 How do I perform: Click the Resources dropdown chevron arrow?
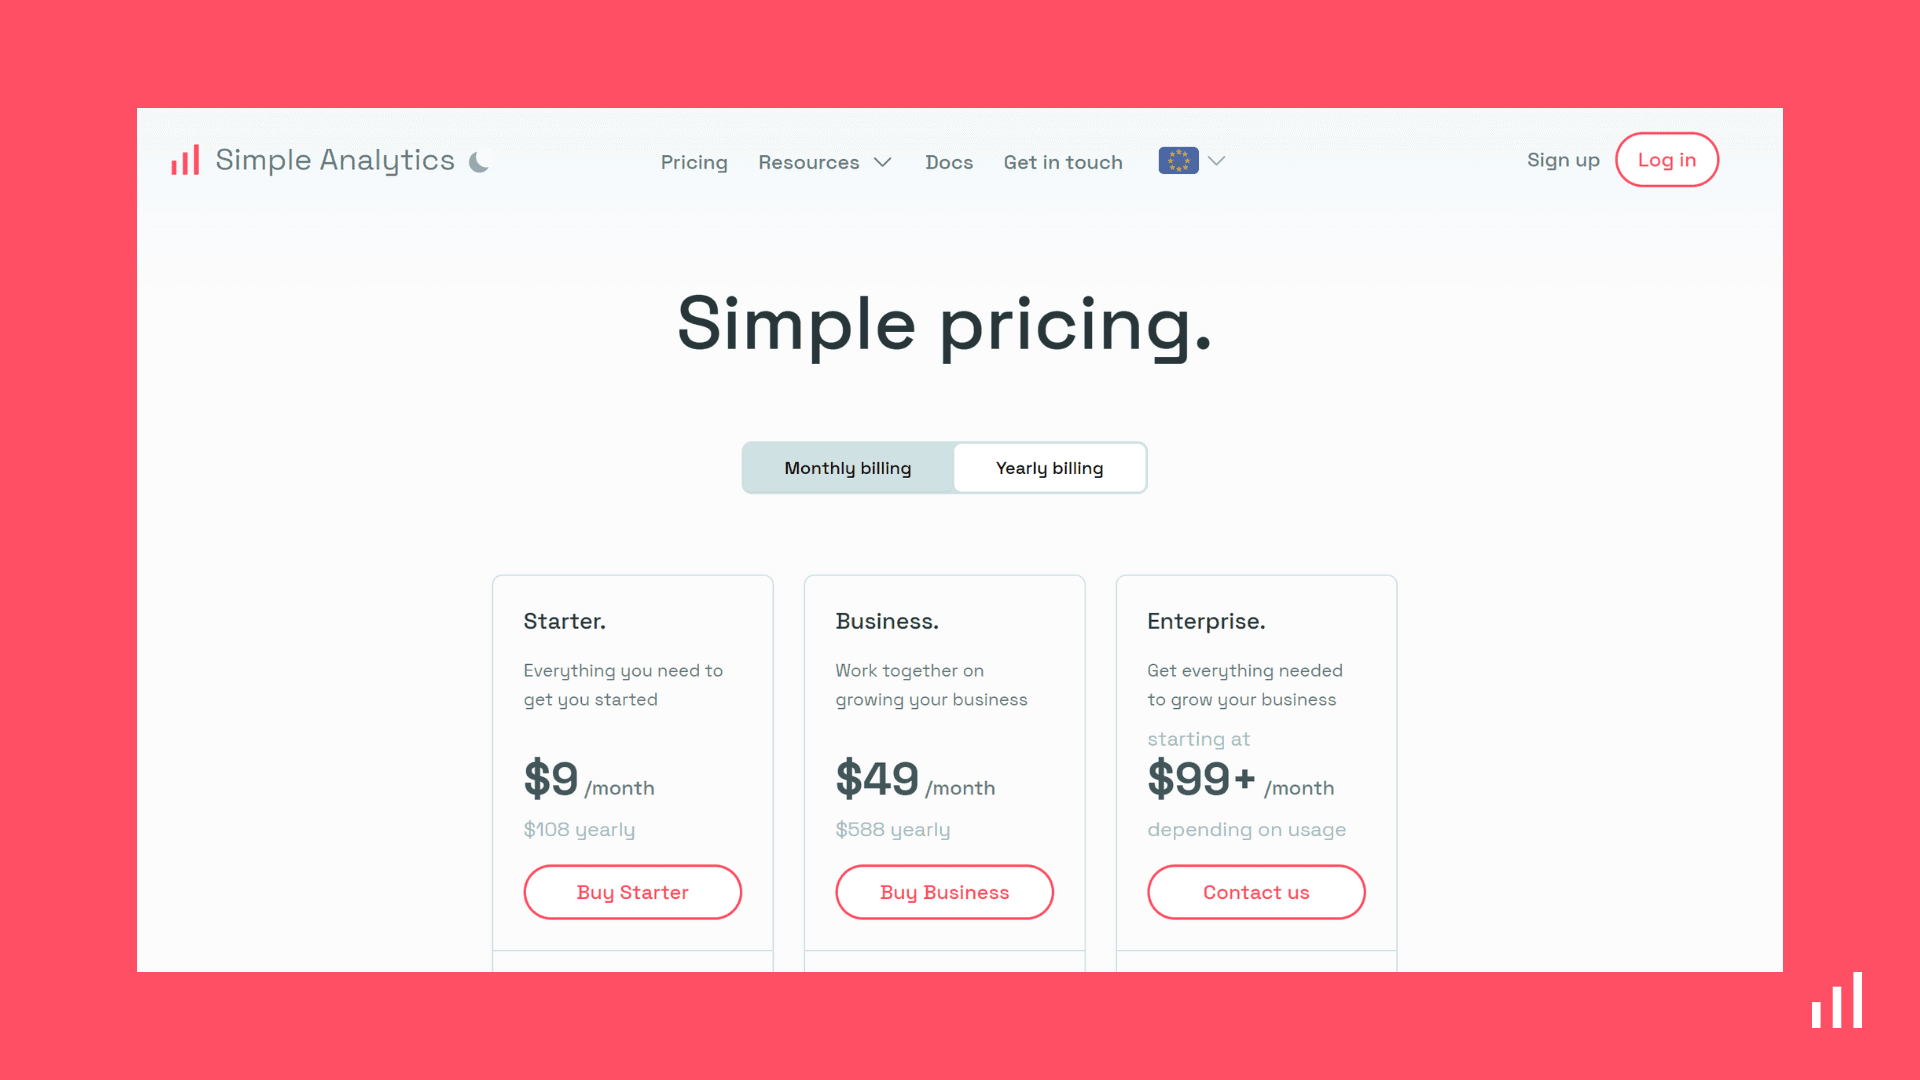pyautogui.click(x=884, y=161)
